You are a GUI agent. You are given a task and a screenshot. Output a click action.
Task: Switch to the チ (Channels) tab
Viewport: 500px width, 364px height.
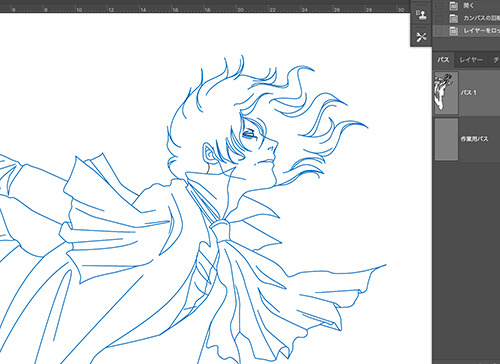(x=495, y=60)
